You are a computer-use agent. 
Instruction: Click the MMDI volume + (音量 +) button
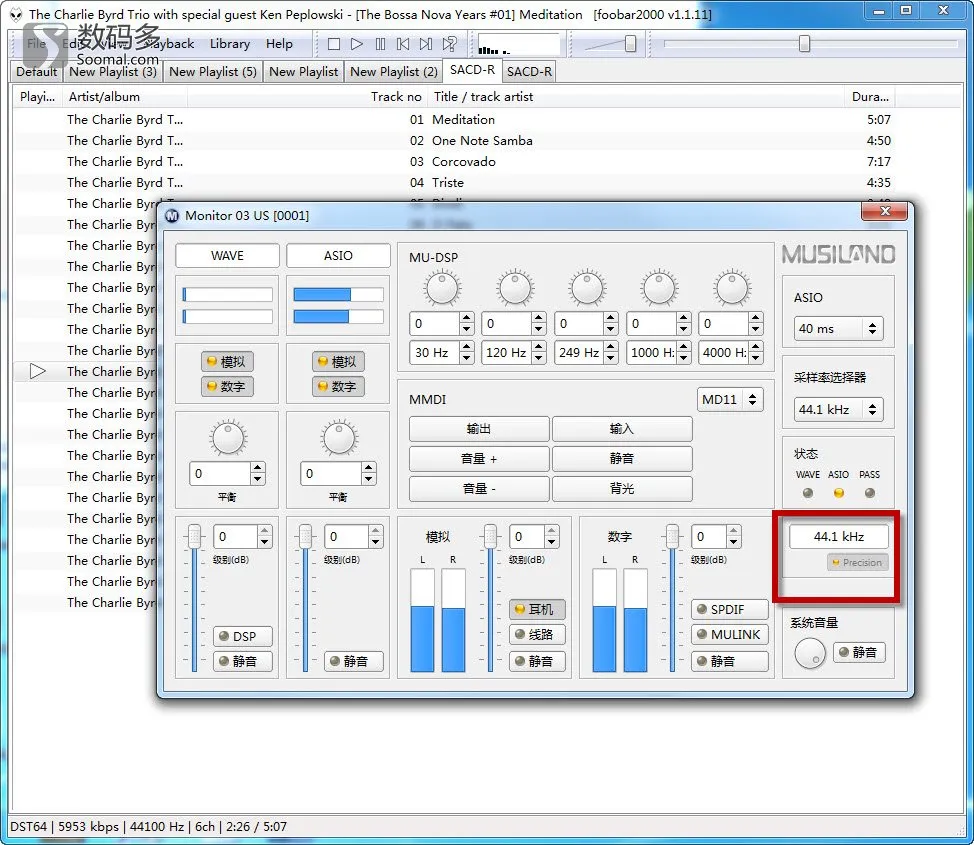click(479, 459)
